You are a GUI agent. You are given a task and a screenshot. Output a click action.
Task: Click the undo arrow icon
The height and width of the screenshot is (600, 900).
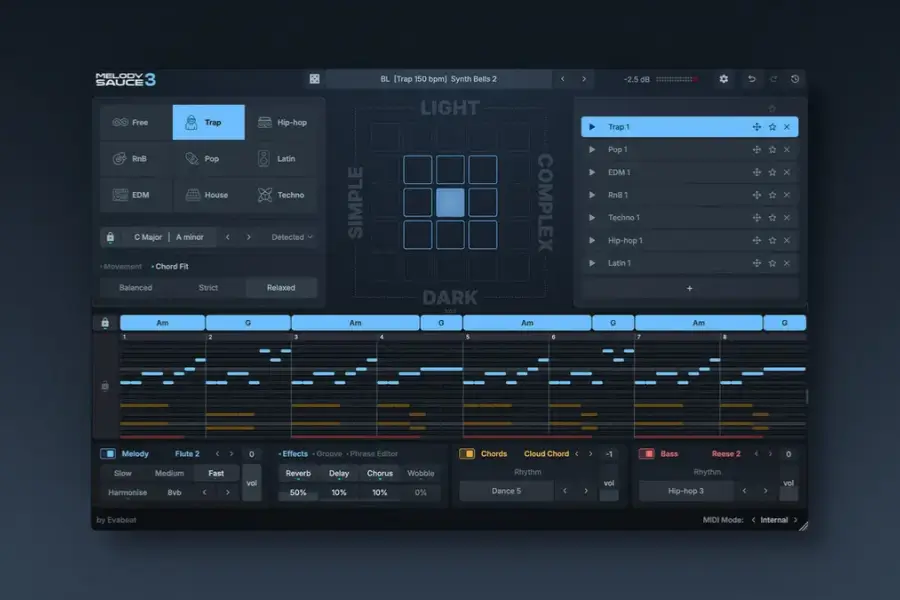coord(751,79)
